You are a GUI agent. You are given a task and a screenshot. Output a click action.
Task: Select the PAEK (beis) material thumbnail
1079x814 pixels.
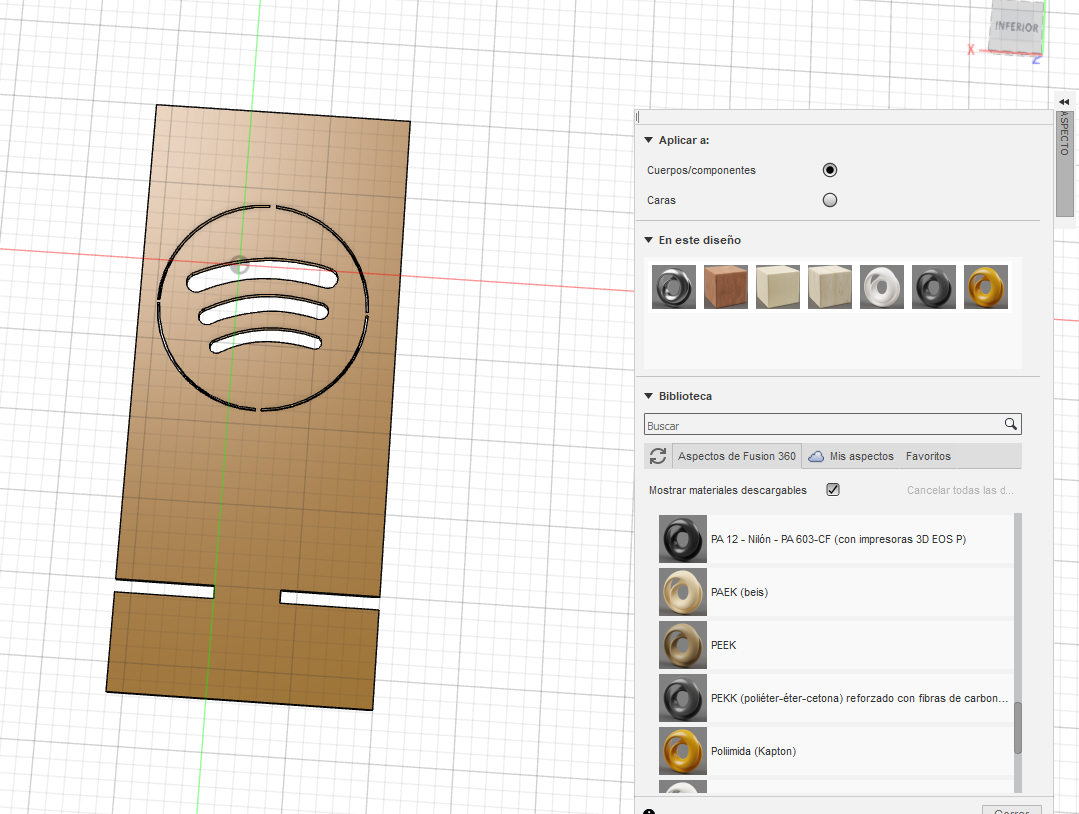tap(683, 592)
